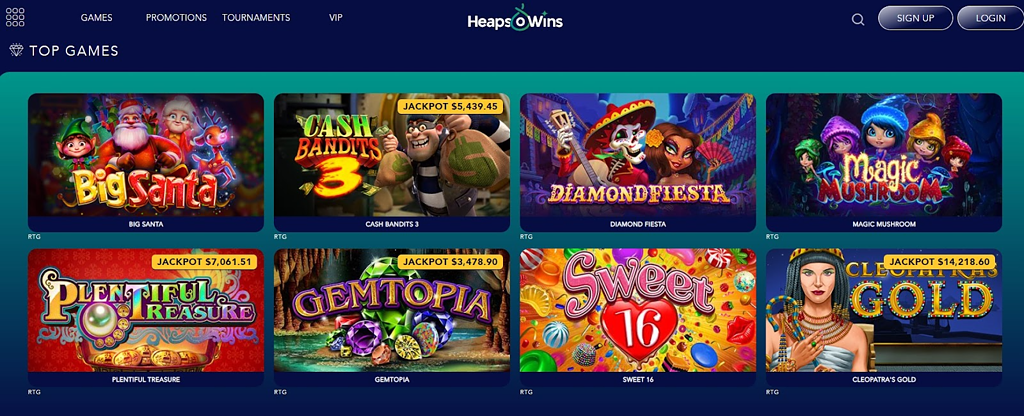Open the Cleopatra's Gold game thumbnail
This screenshot has height=416, width=1024.
point(884,310)
